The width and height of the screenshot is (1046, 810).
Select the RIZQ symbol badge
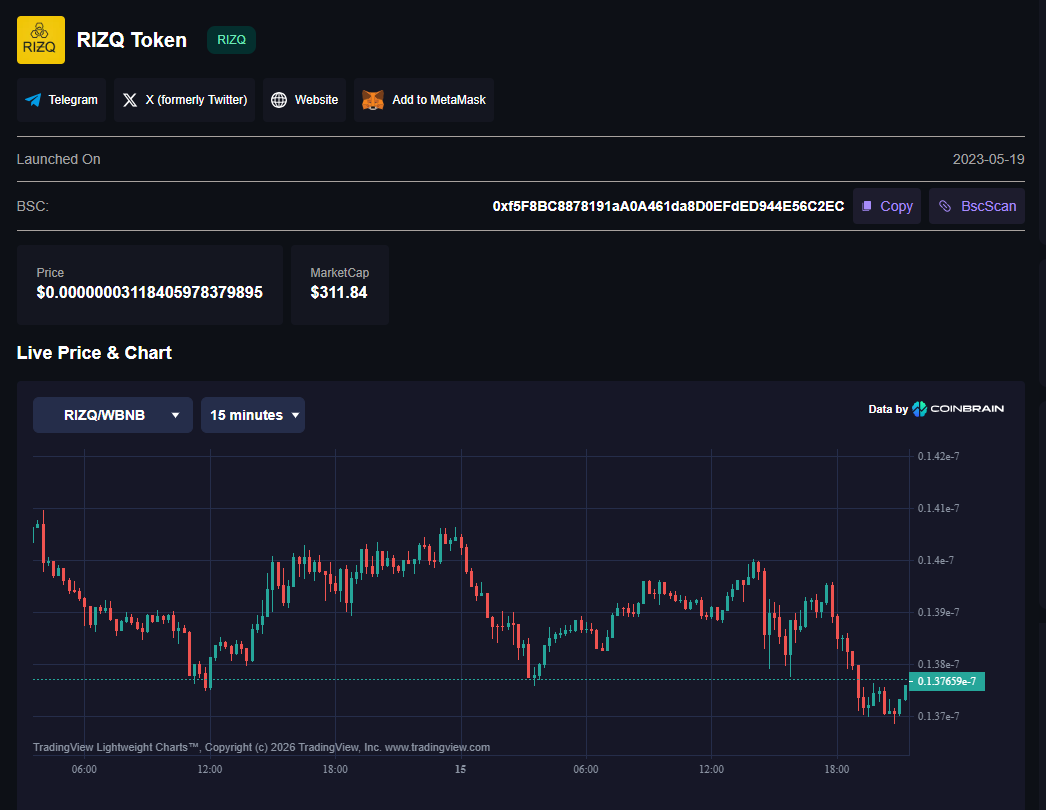pyautogui.click(x=231, y=40)
